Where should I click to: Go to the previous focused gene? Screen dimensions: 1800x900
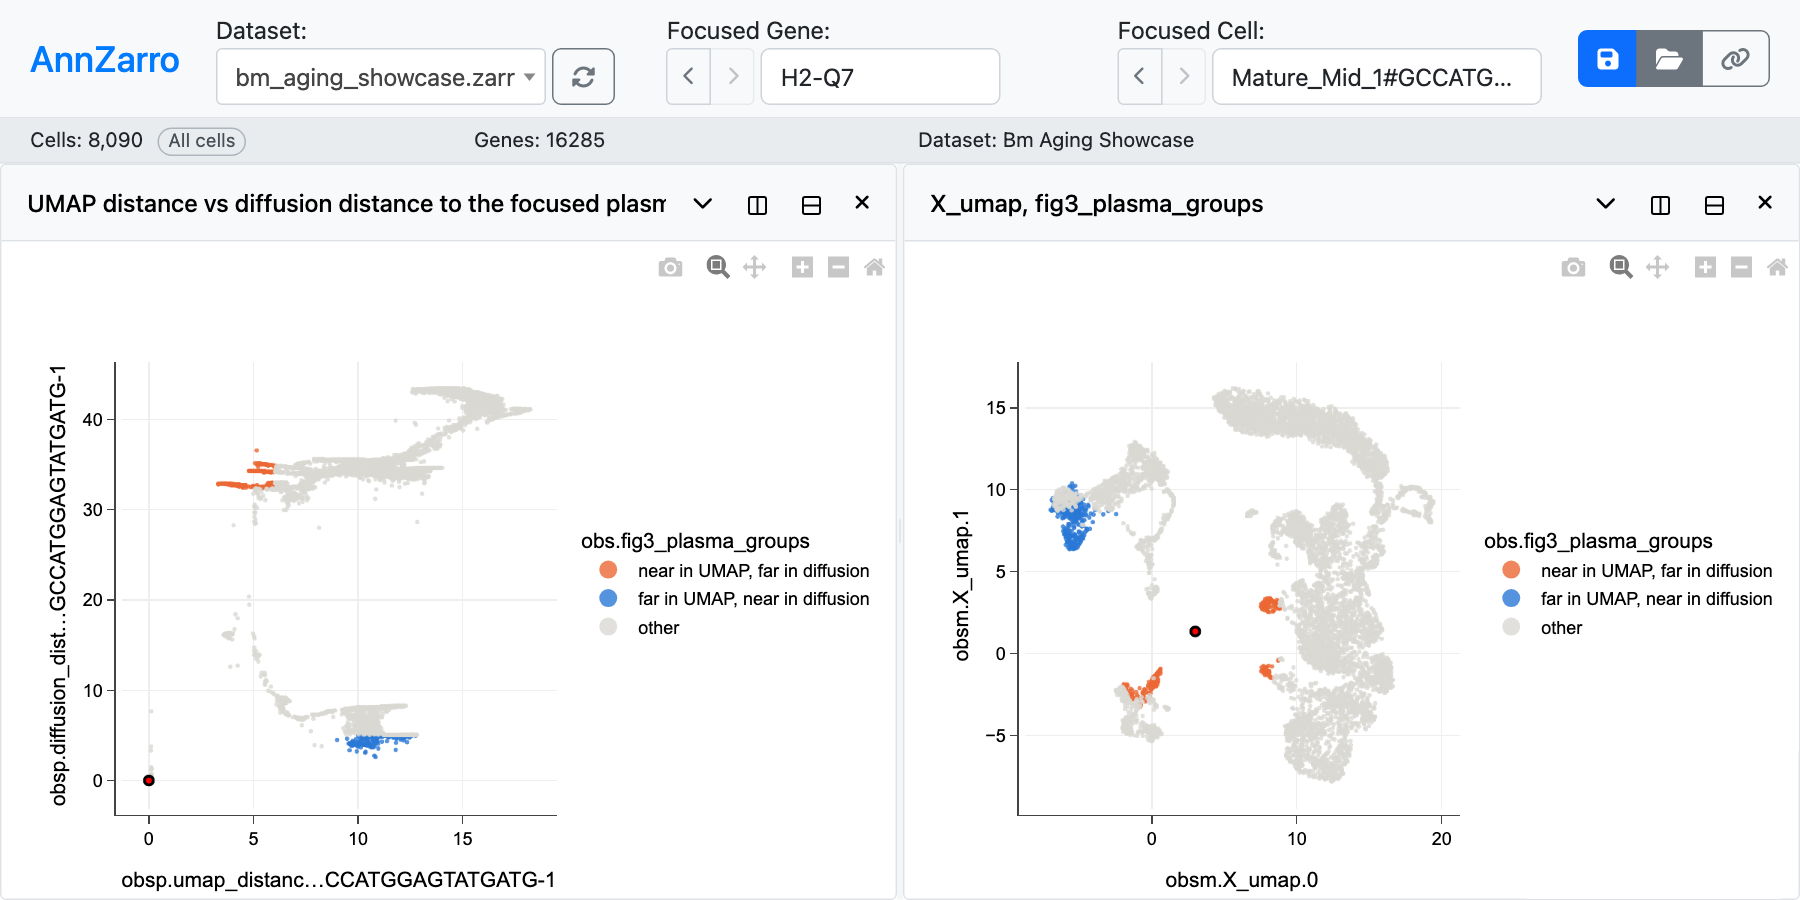tap(689, 77)
